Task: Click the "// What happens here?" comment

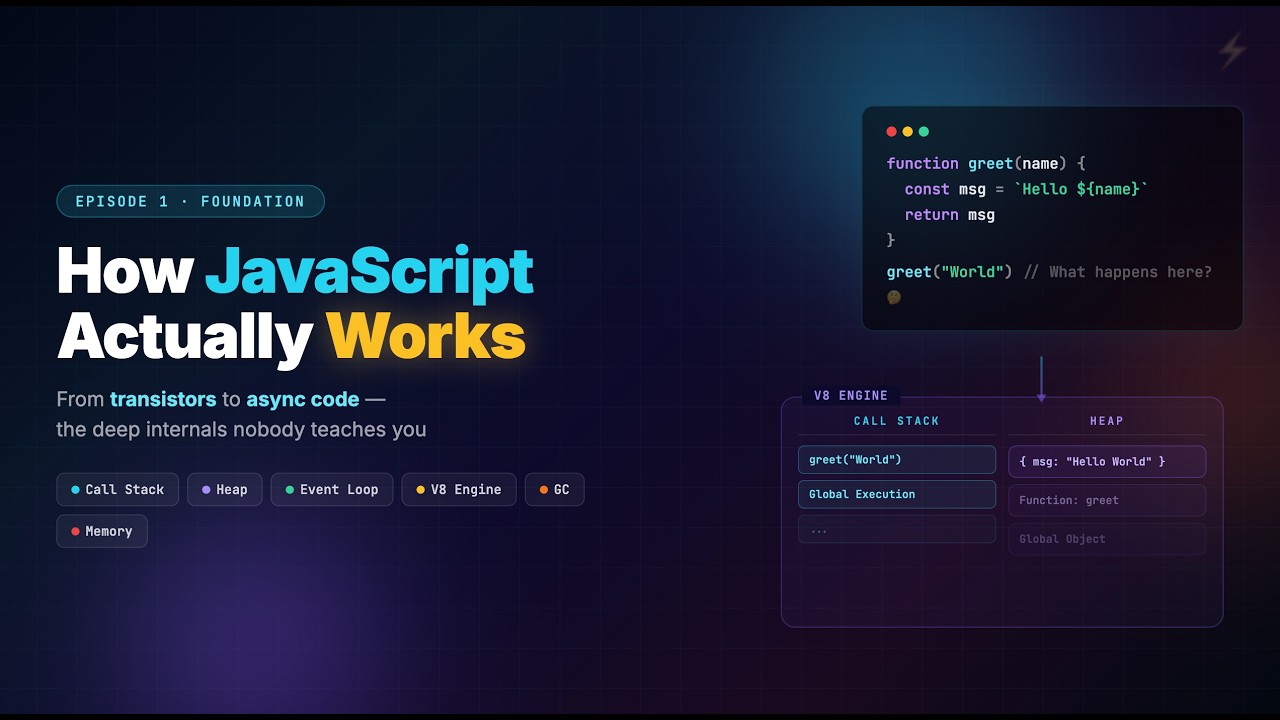Action: pyautogui.click(x=1118, y=272)
